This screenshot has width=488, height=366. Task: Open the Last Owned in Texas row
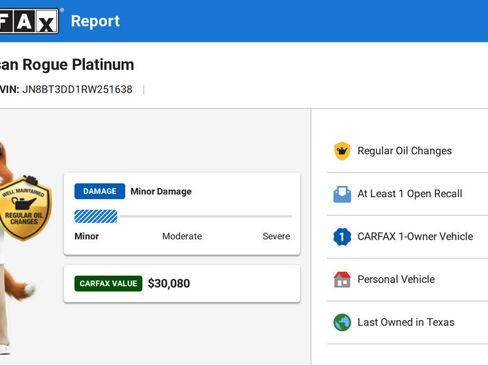click(x=408, y=322)
